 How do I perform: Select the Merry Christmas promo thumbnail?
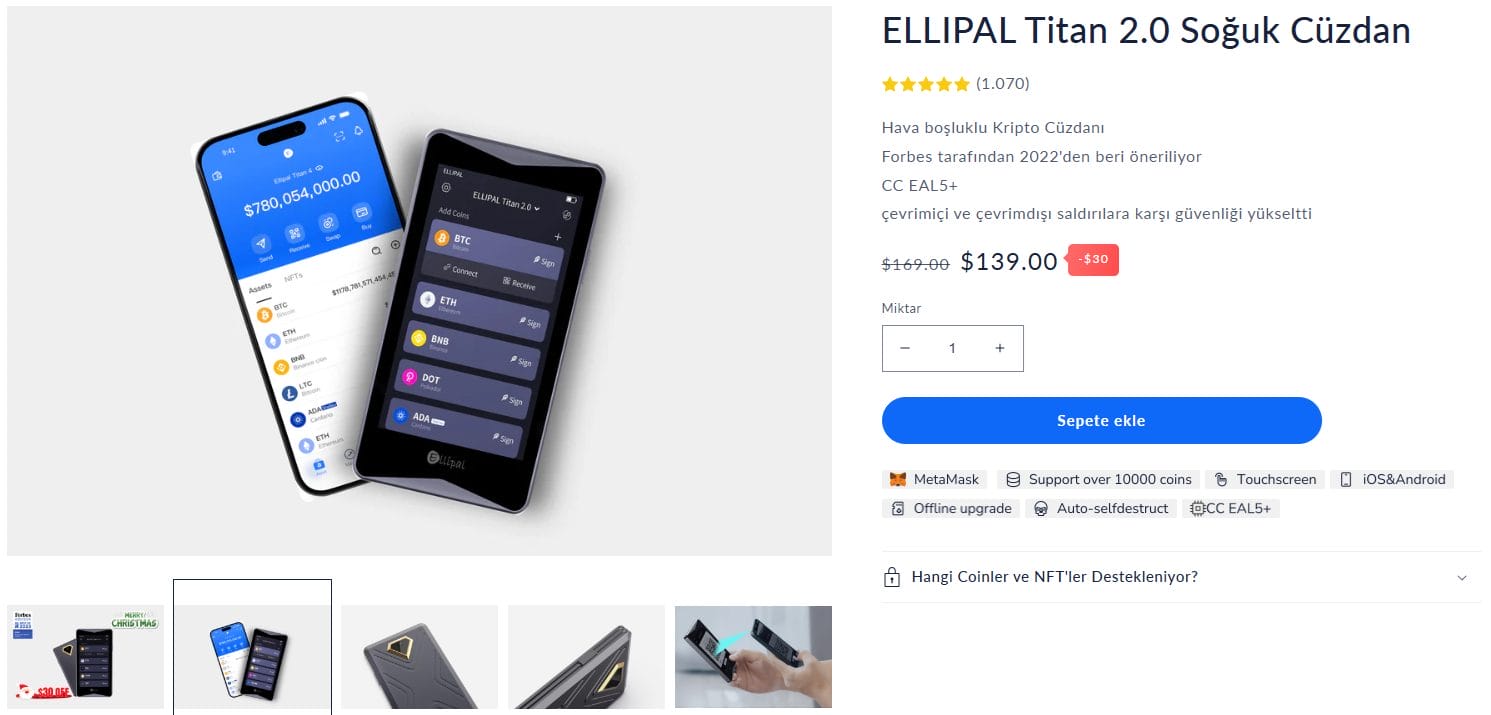(85, 657)
